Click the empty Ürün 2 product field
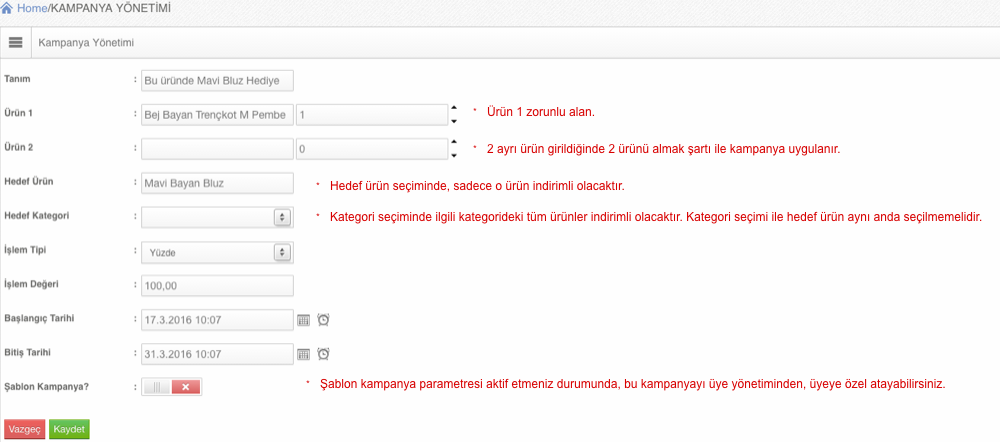Viewport: 1000px width, 442px height. (217, 149)
